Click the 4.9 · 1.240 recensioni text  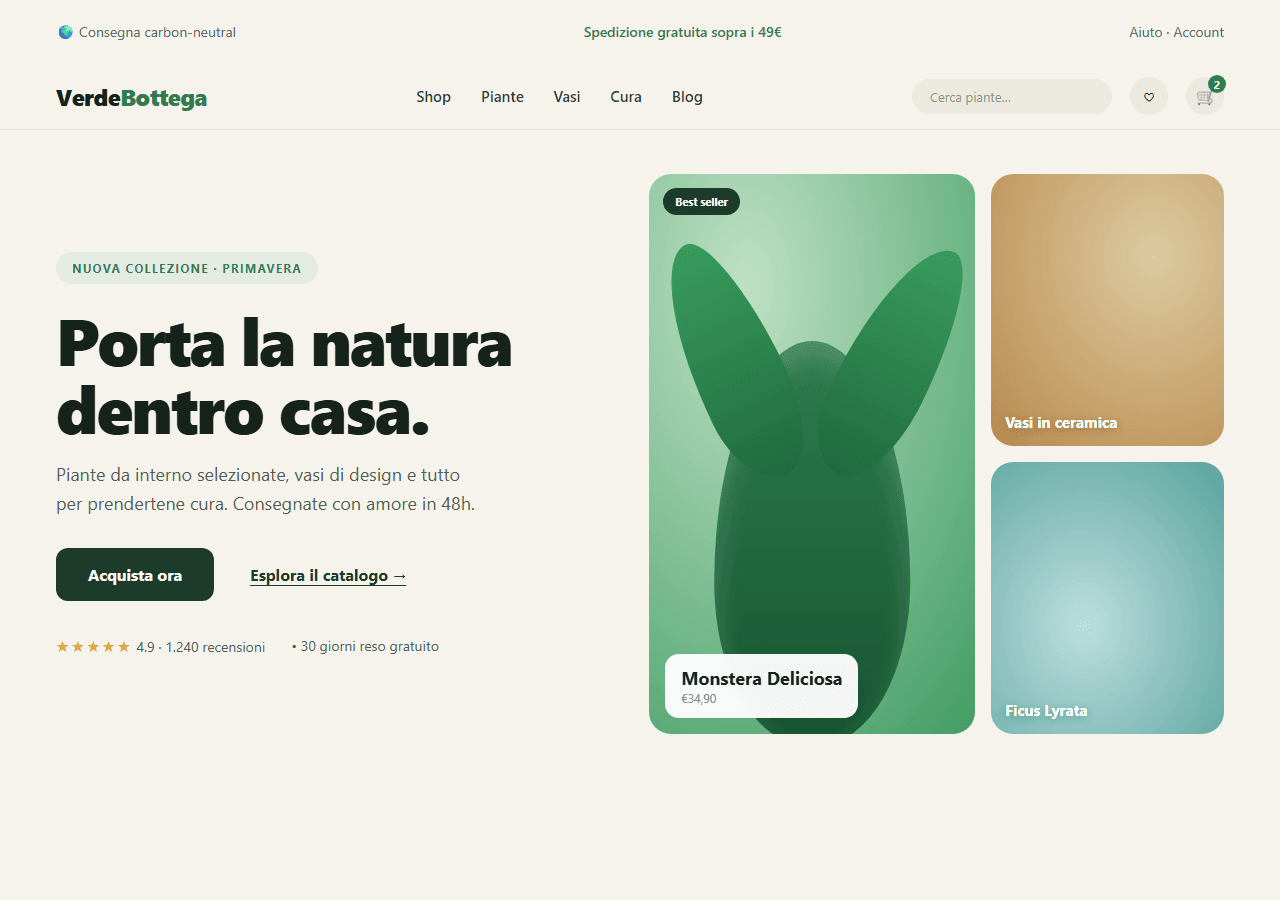click(x=201, y=647)
